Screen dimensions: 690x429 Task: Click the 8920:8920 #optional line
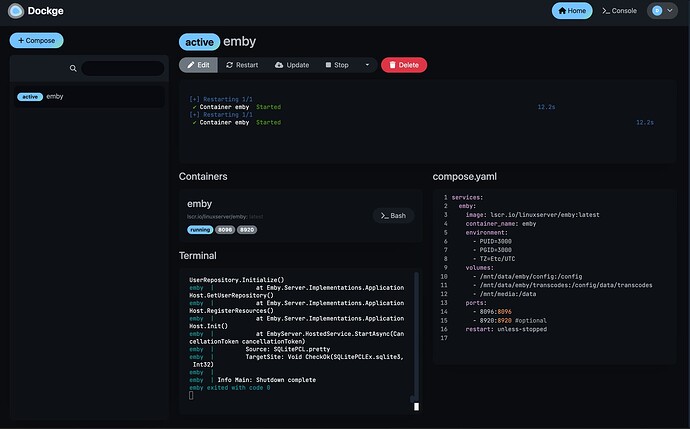(510, 320)
